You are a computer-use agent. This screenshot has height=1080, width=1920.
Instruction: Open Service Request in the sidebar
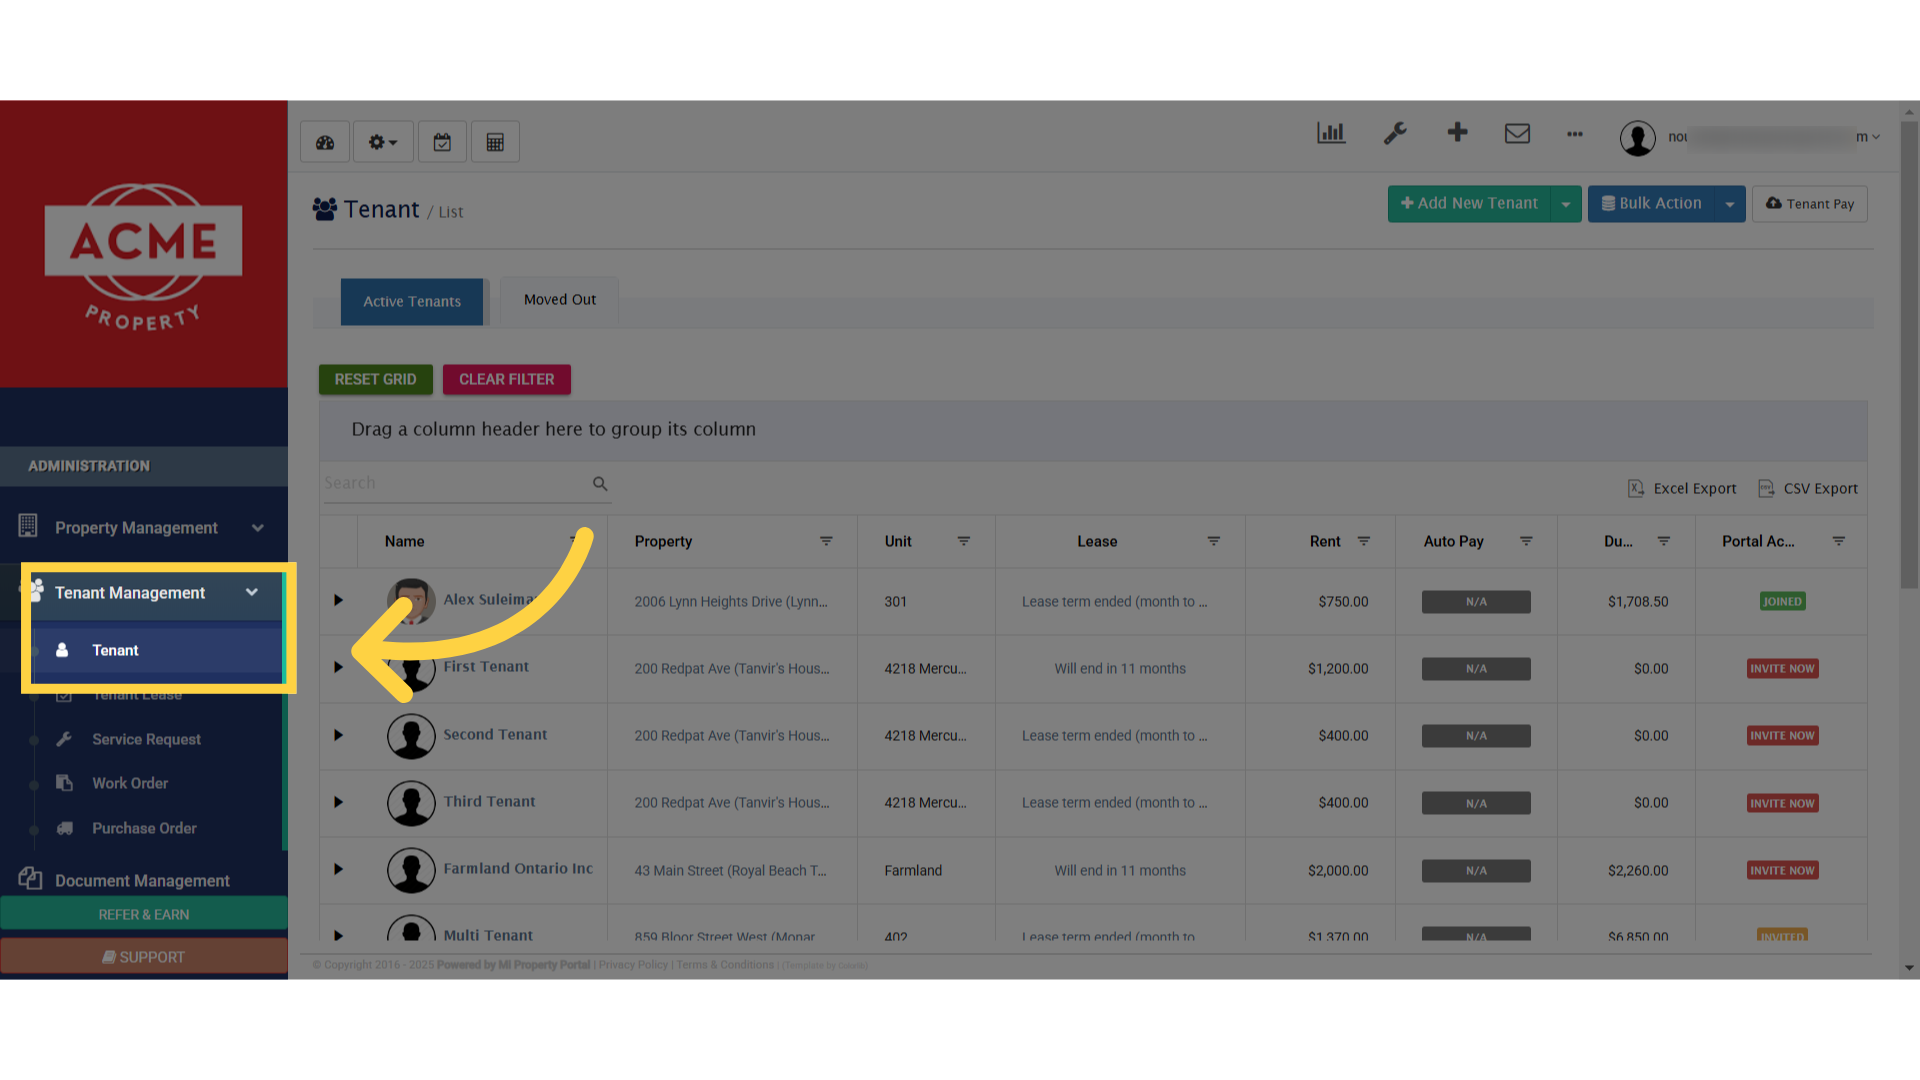(x=146, y=739)
